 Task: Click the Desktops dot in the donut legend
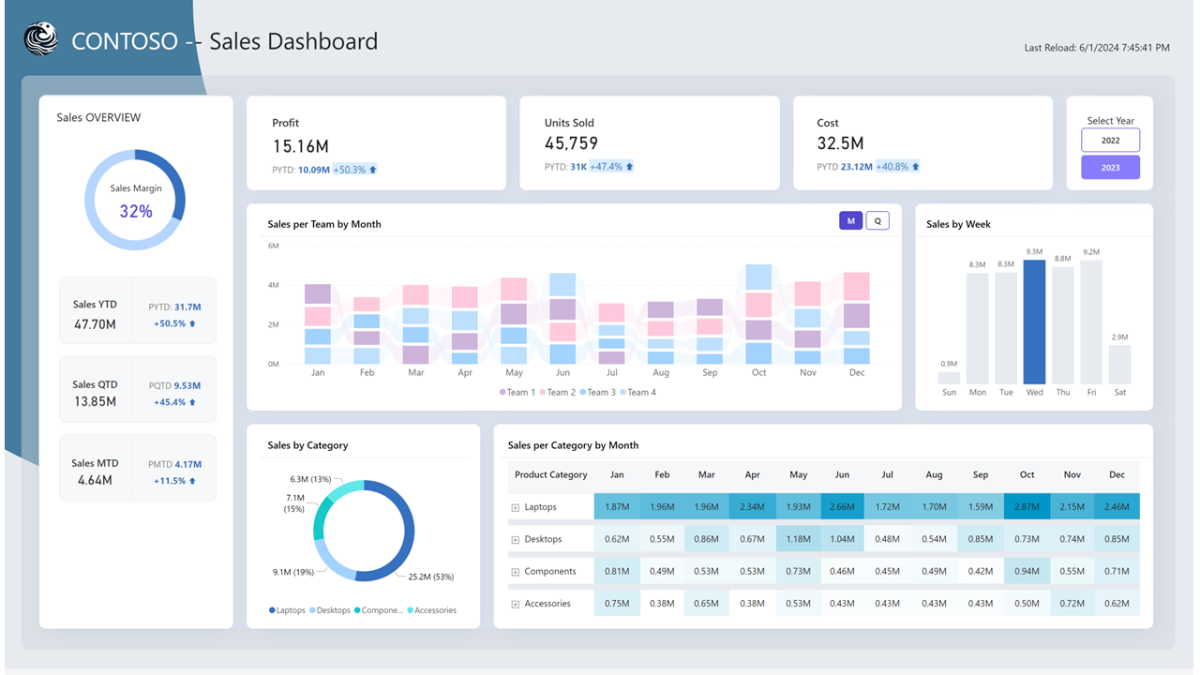[312, 610]
